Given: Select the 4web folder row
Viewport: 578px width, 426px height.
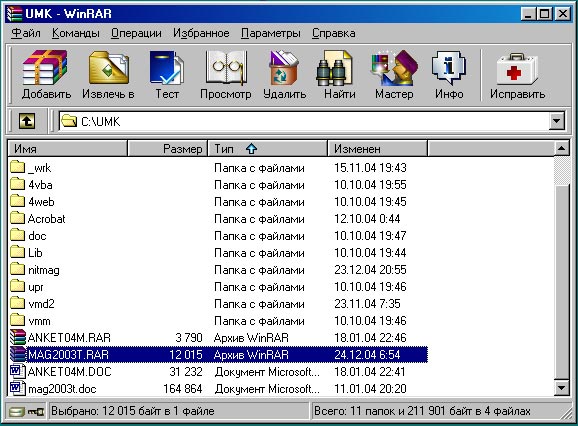Looking at the screenshot, I should tap(218, 201).
